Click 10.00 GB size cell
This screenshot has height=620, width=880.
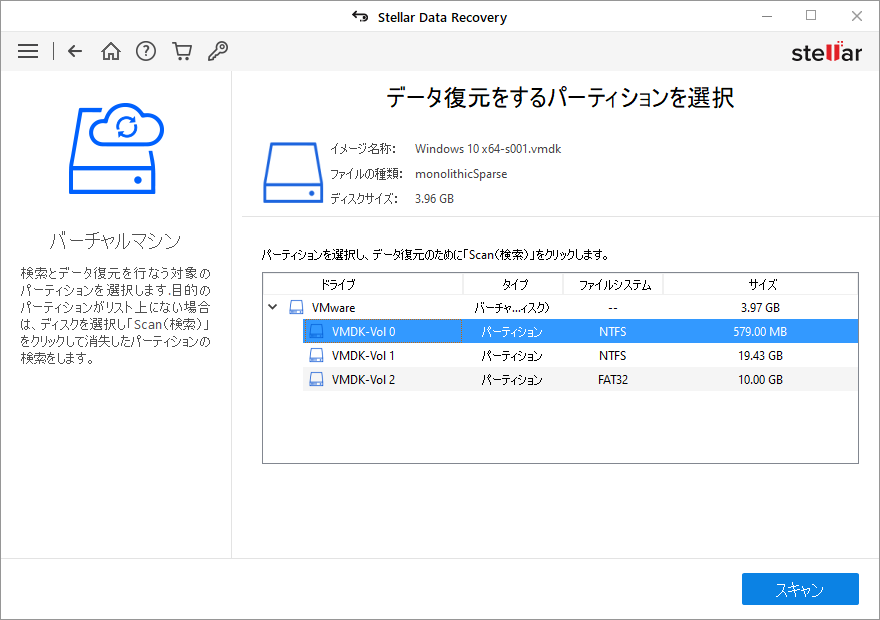point(760,380)
